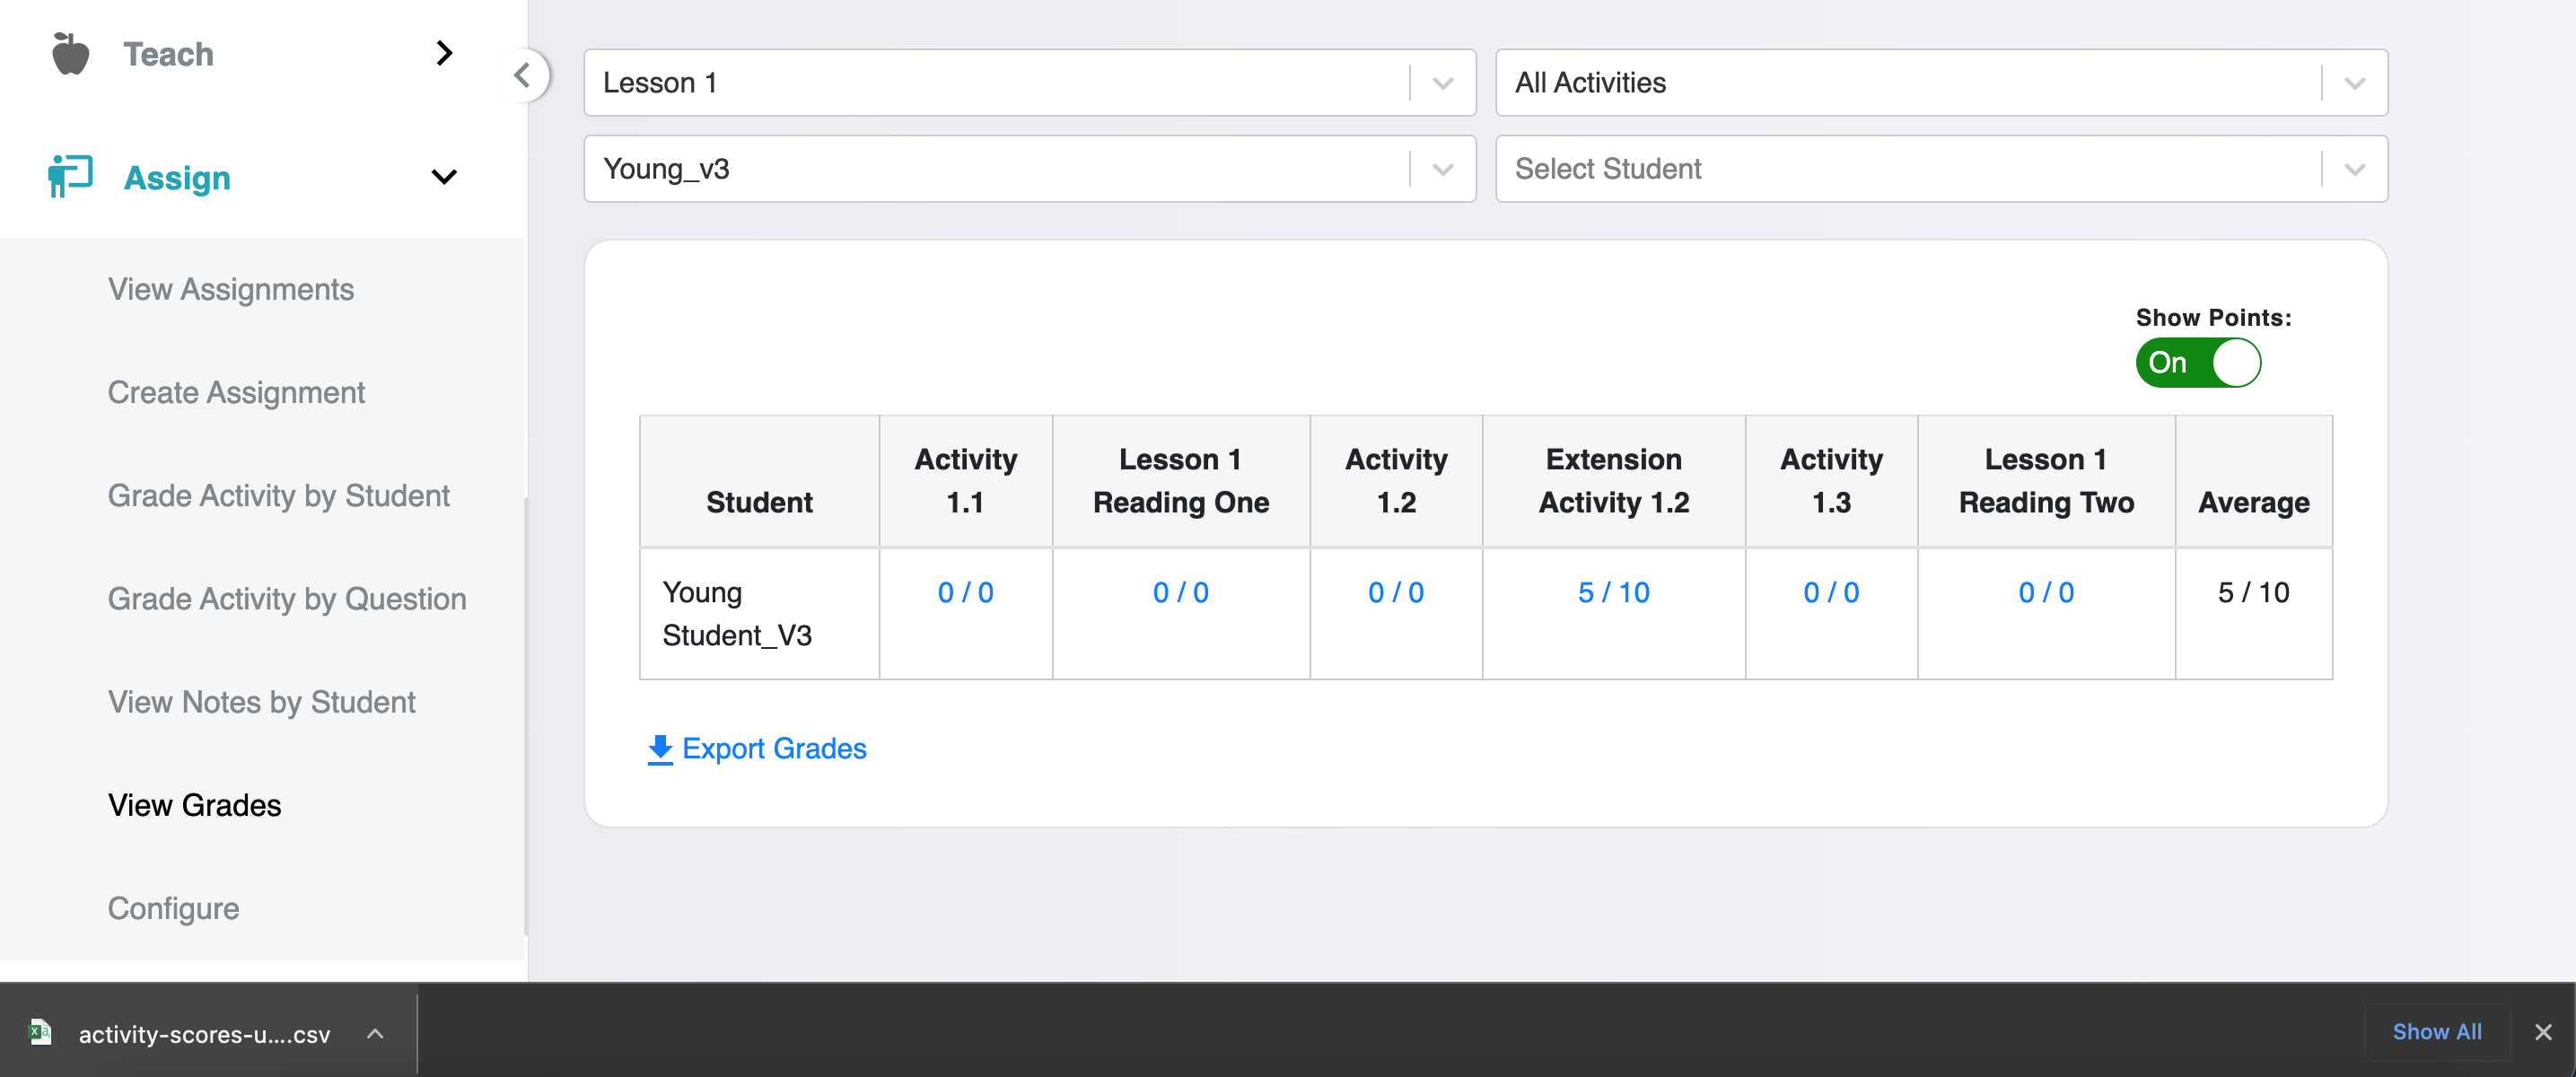Open Lesson 1 Reading Two score
The width and height of the screenshot is (2576, 1077).
pos(2046,592)
